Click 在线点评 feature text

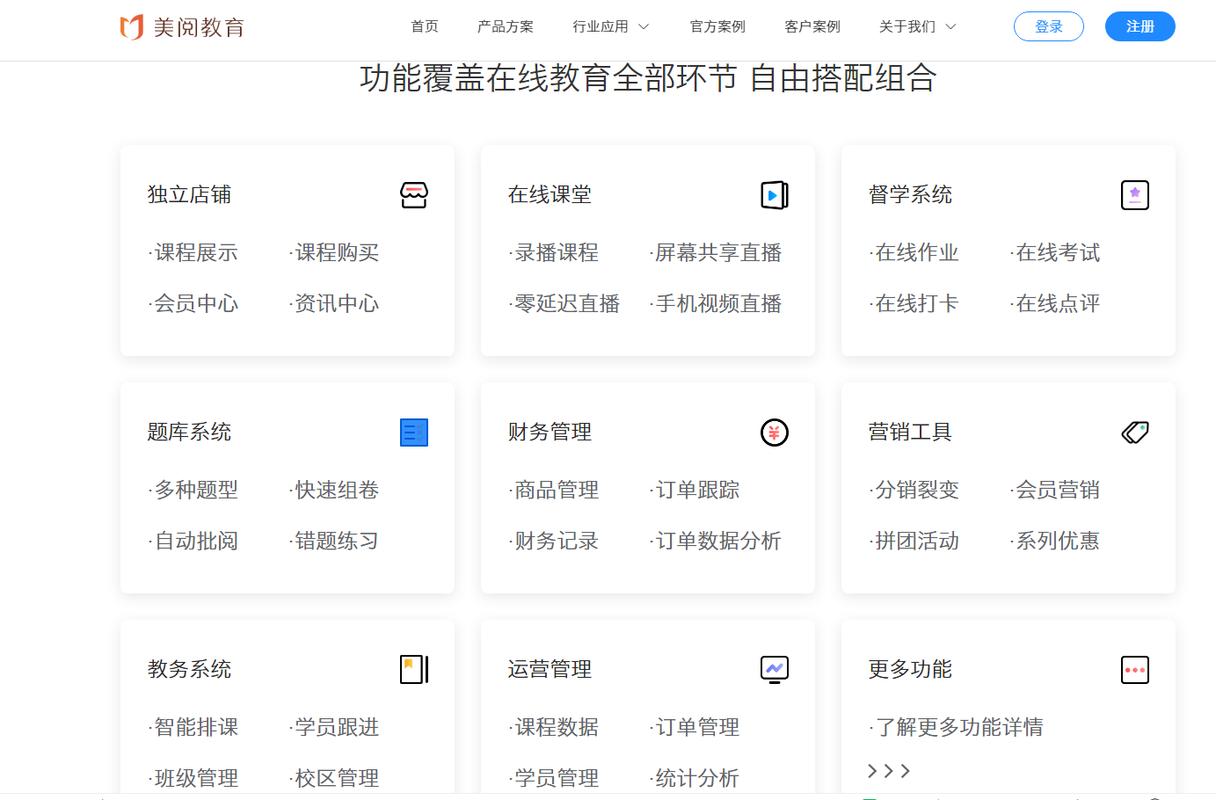[x=1055, y=304]
